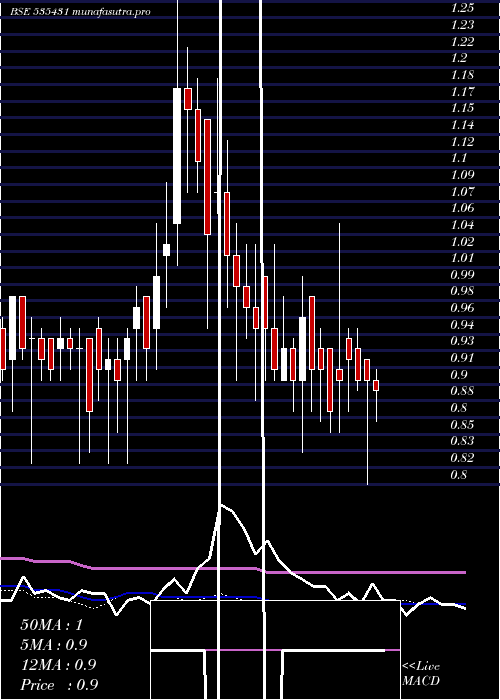Select the 1.14 price level label
Viewport: 500px width, 700px height.
point(462,125)
